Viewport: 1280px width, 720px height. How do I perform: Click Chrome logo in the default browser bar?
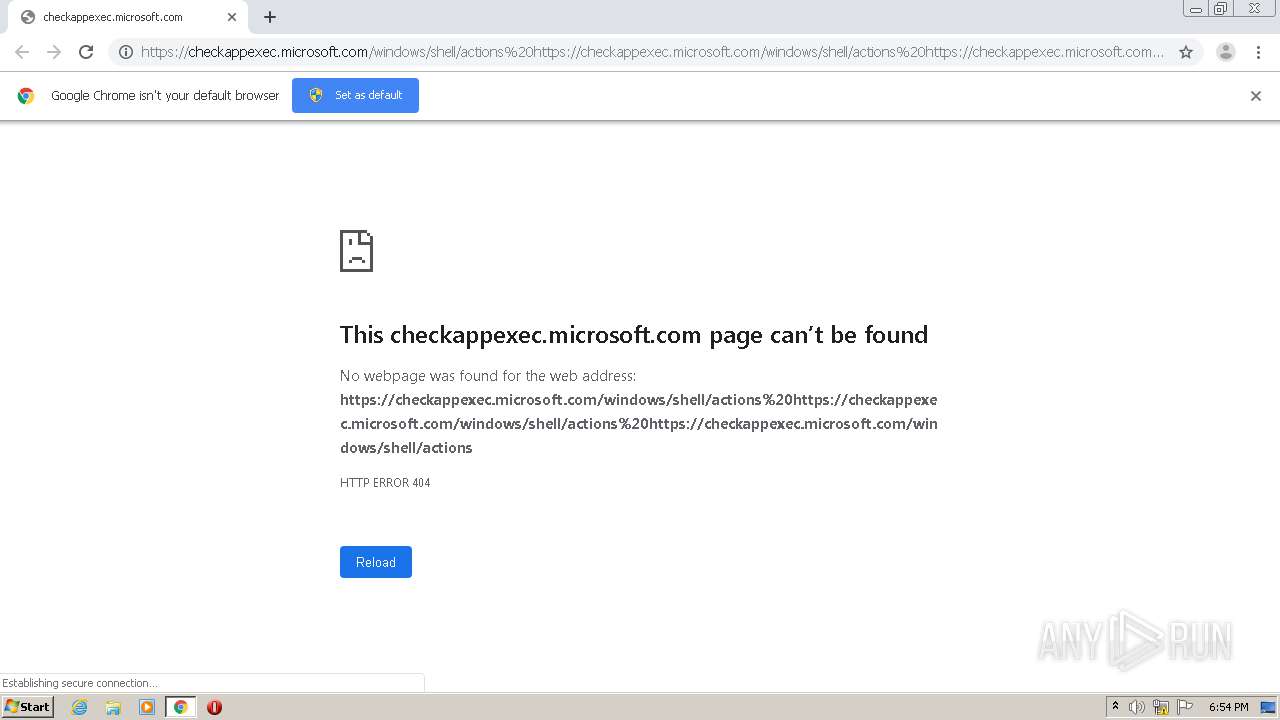coord(26,96)
